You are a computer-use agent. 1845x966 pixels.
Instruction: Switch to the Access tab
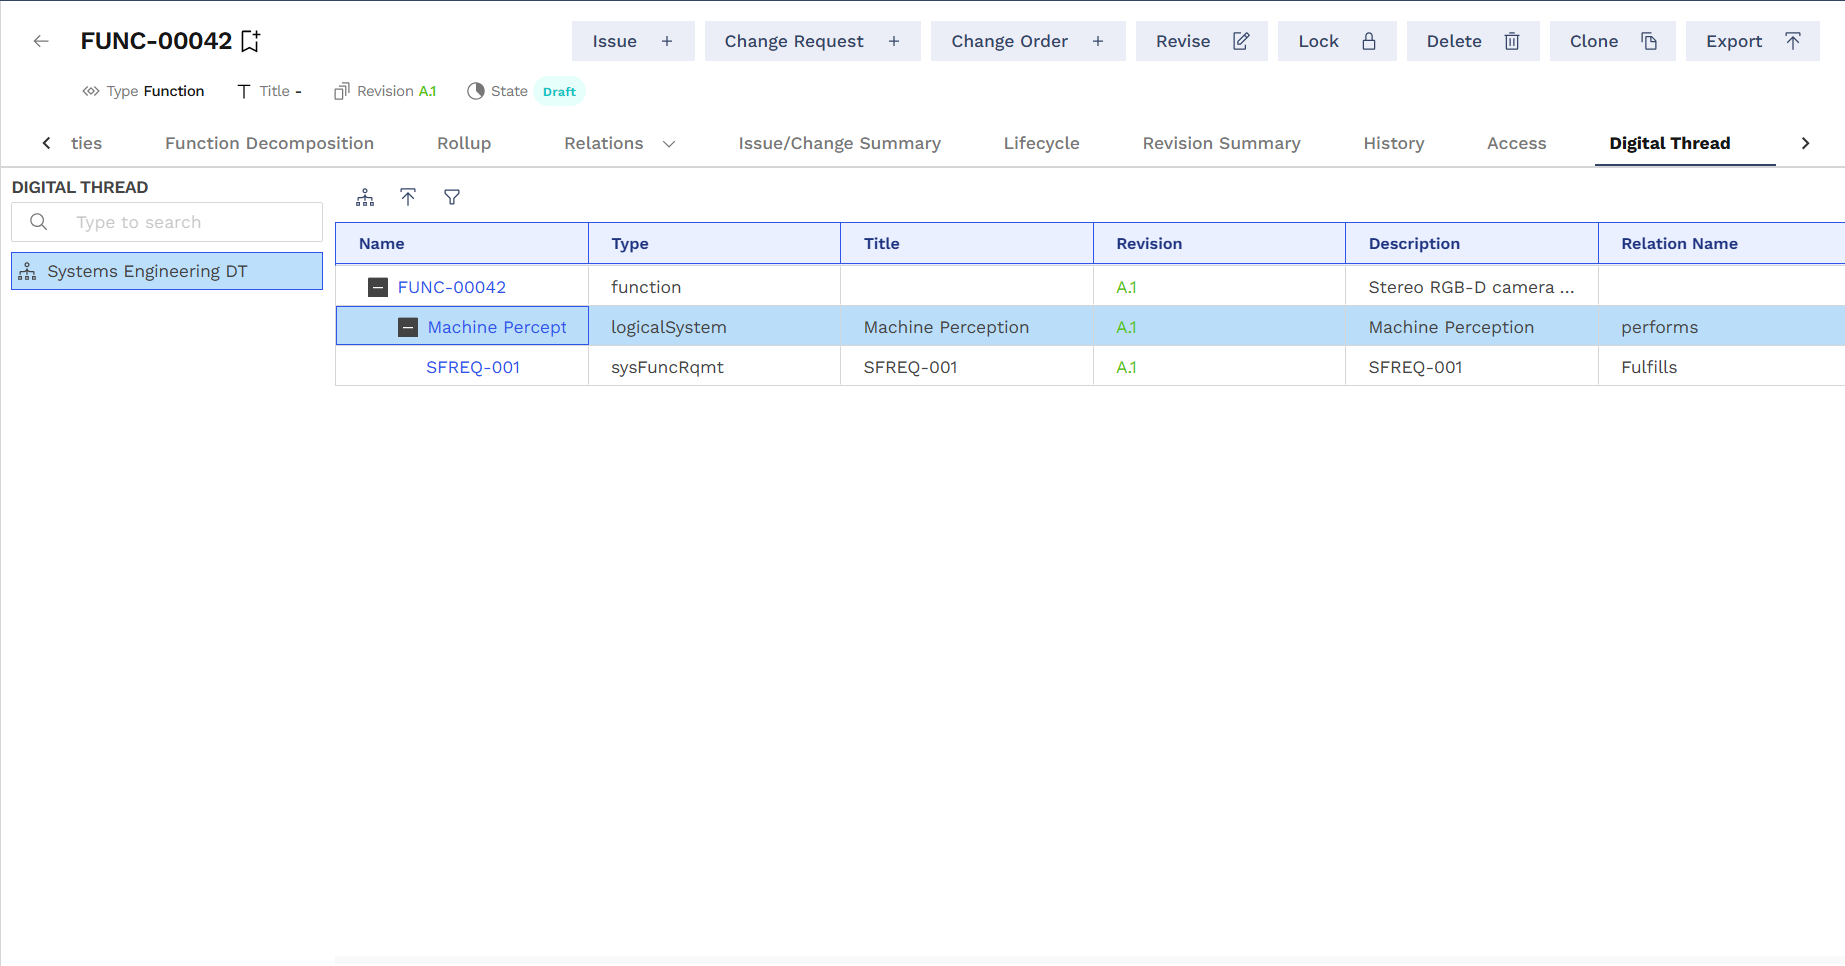1516,143
